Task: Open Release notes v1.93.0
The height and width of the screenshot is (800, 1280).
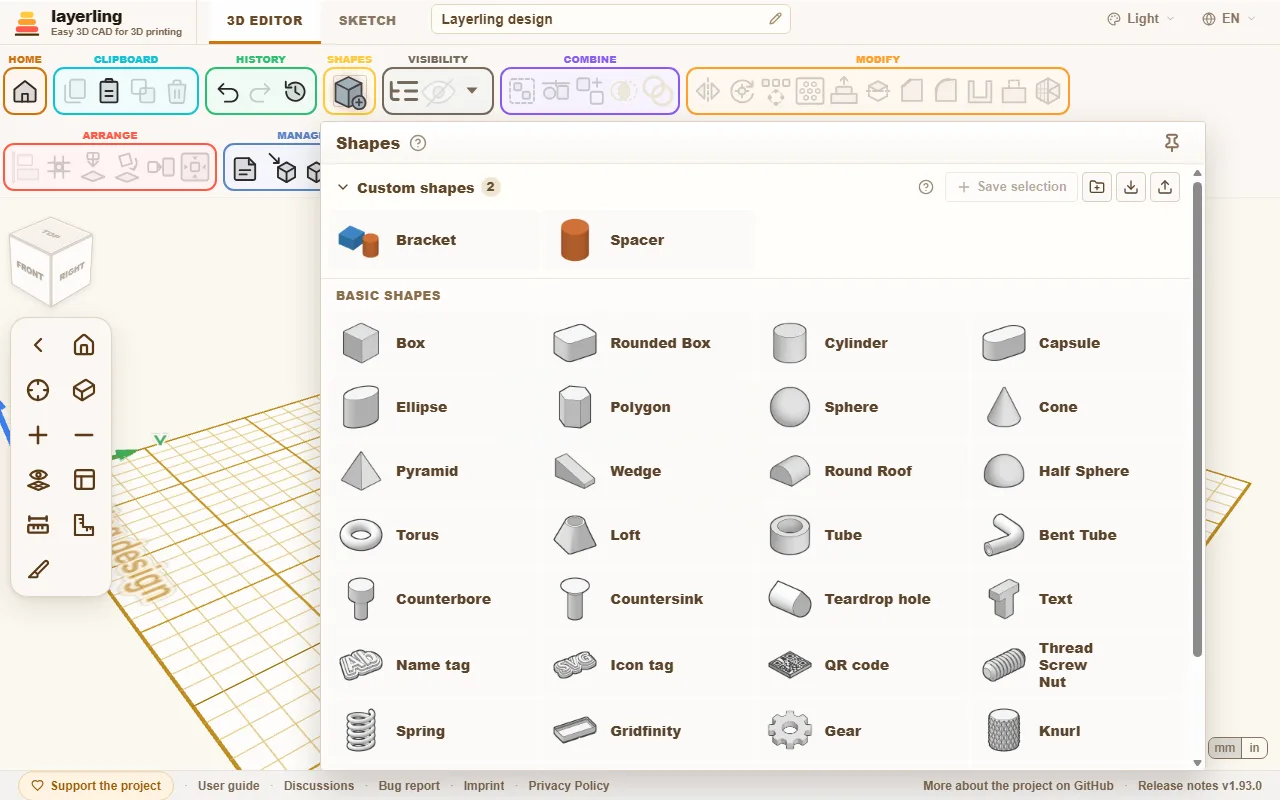Action: [1200, 786]
